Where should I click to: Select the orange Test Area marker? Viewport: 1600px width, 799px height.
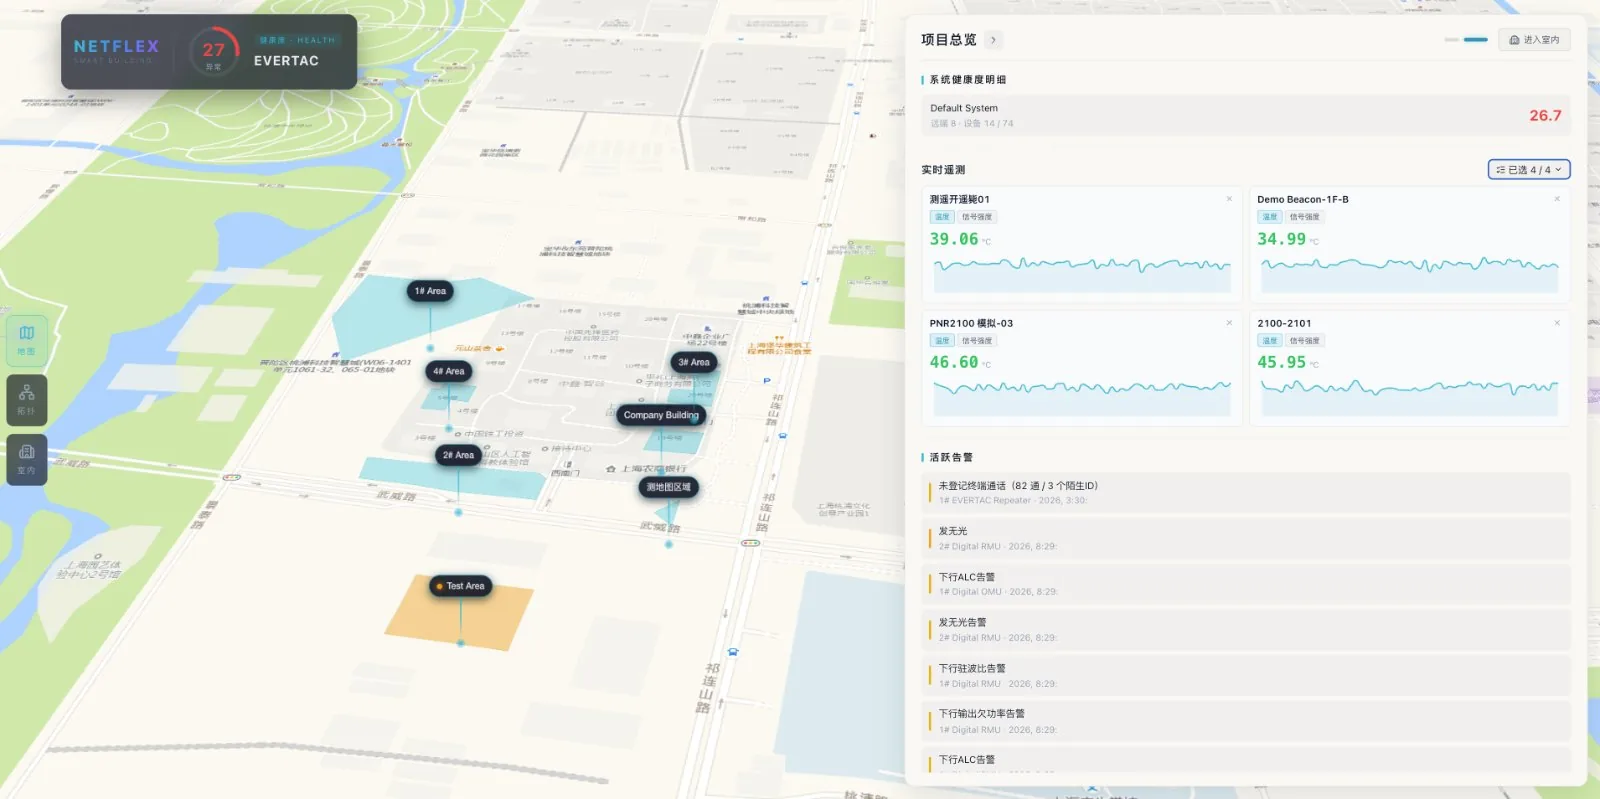pos(461,586)
